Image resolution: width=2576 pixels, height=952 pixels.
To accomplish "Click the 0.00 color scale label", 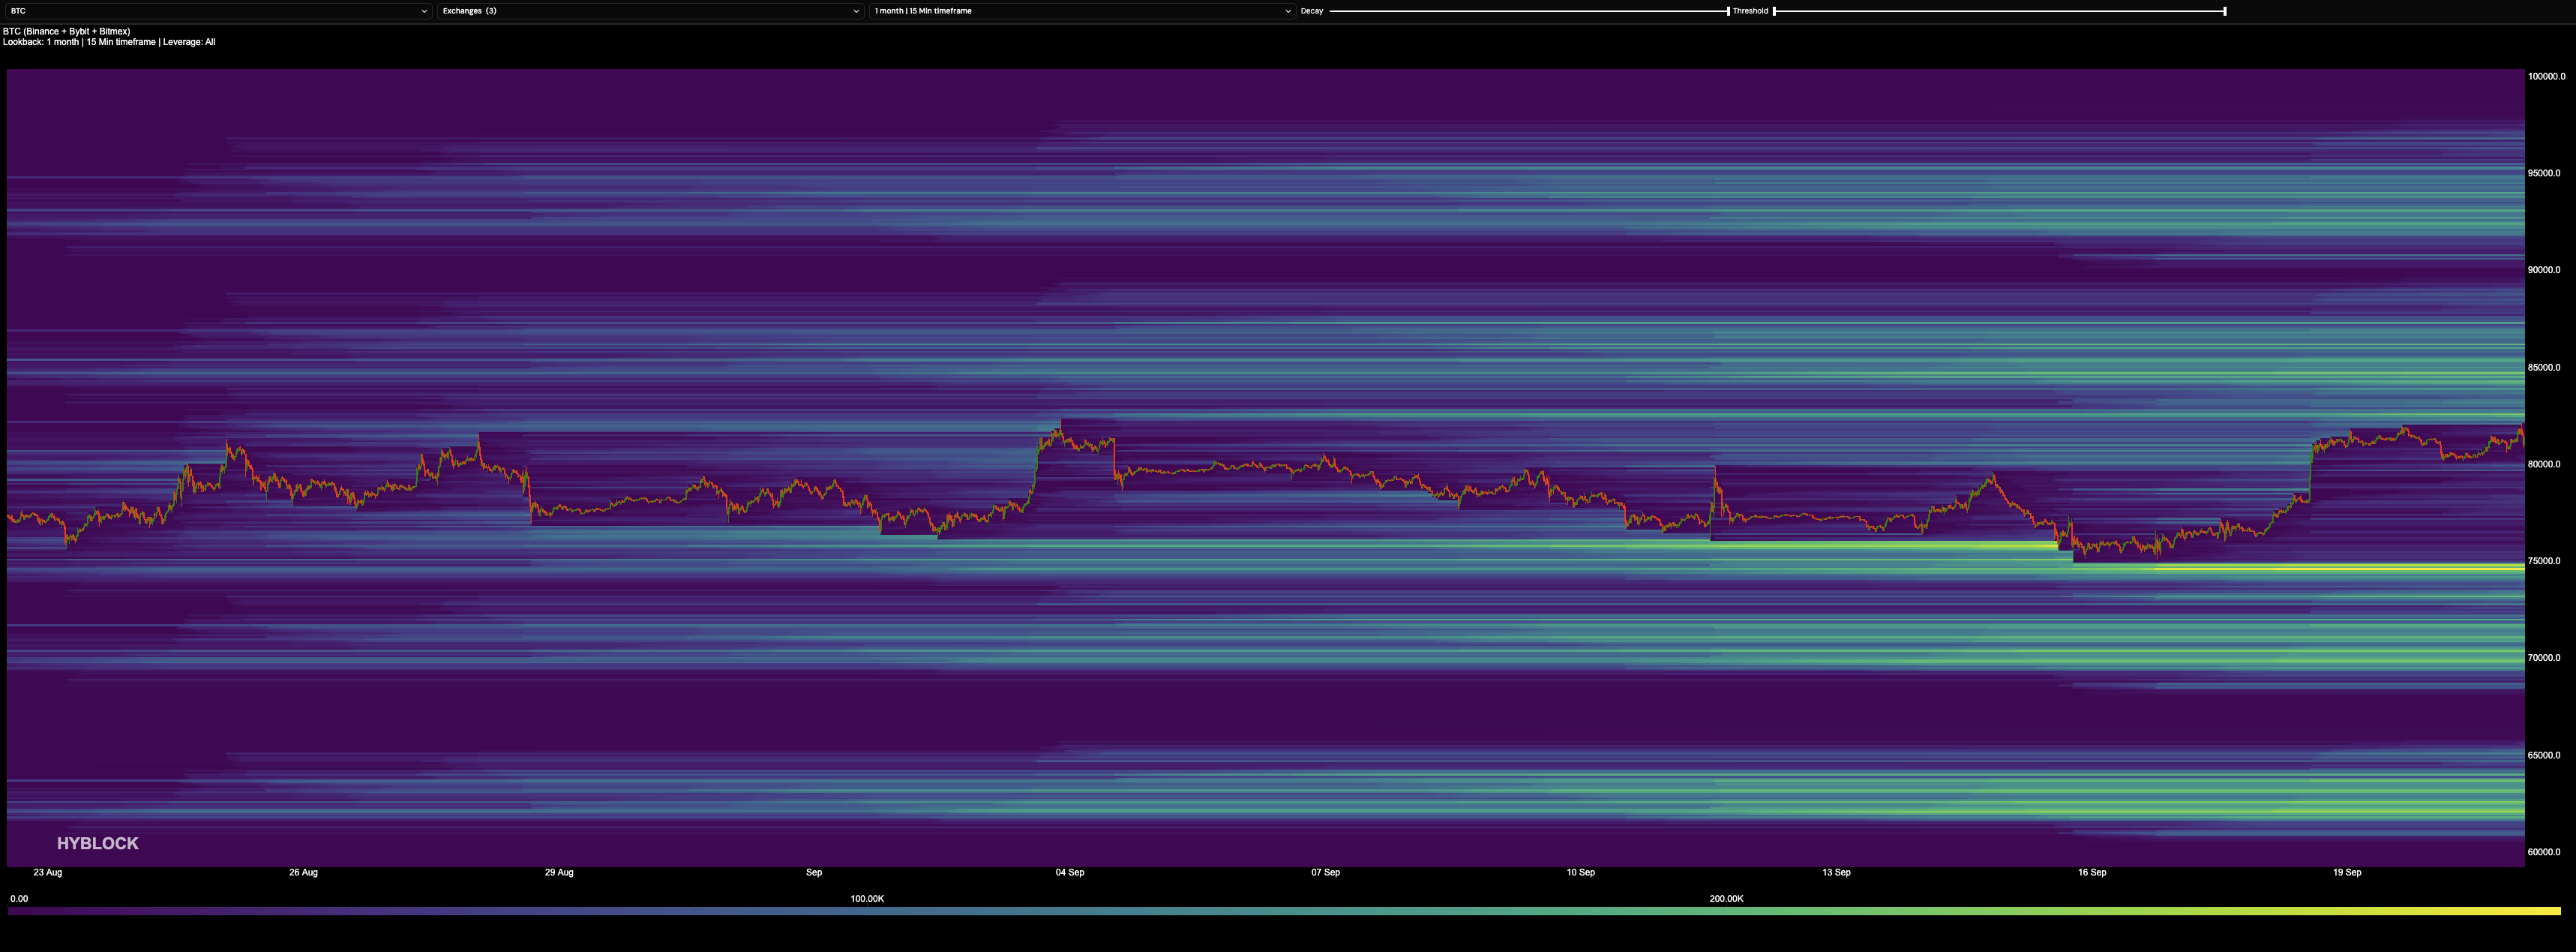I will [19, 899].
